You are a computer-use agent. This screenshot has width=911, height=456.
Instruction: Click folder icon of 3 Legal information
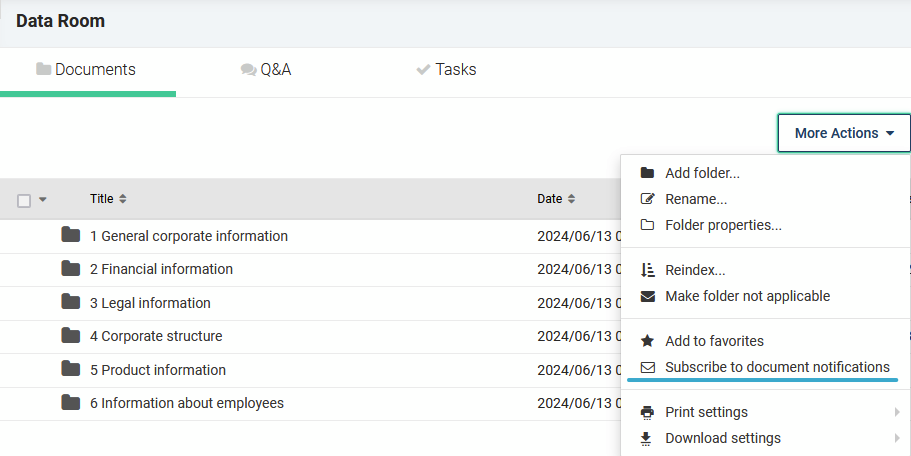[x=70, y=302]
